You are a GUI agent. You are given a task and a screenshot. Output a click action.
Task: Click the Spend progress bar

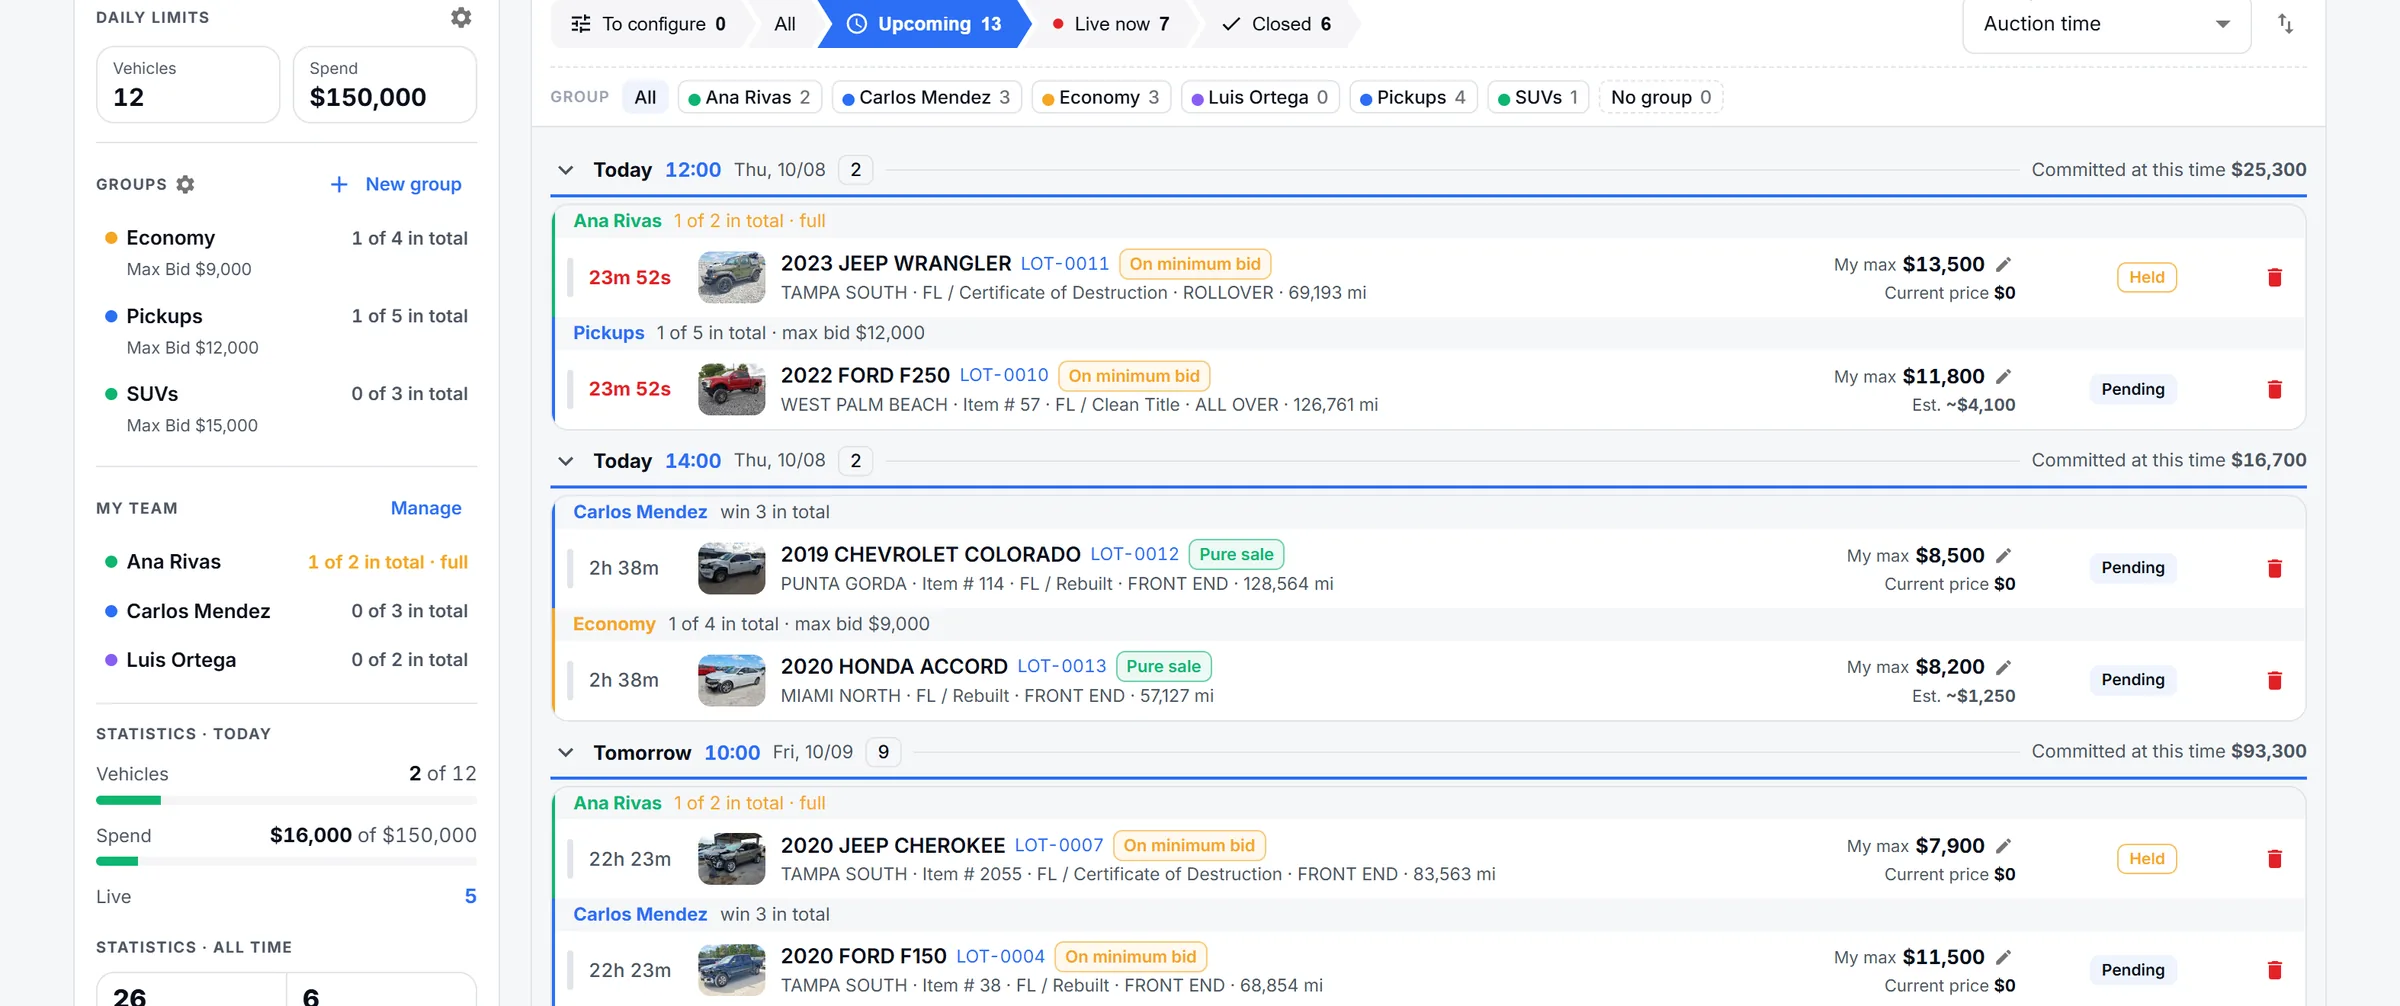click(x=286, y=861)
